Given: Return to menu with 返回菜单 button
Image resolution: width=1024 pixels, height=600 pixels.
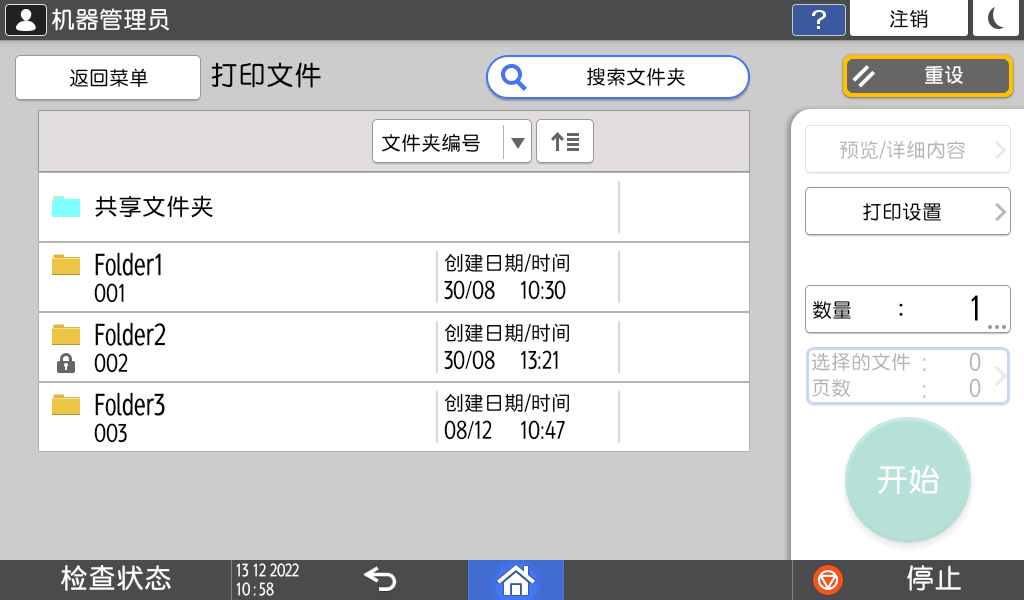Looking at the screenshot, I should [x=108, y=78].
